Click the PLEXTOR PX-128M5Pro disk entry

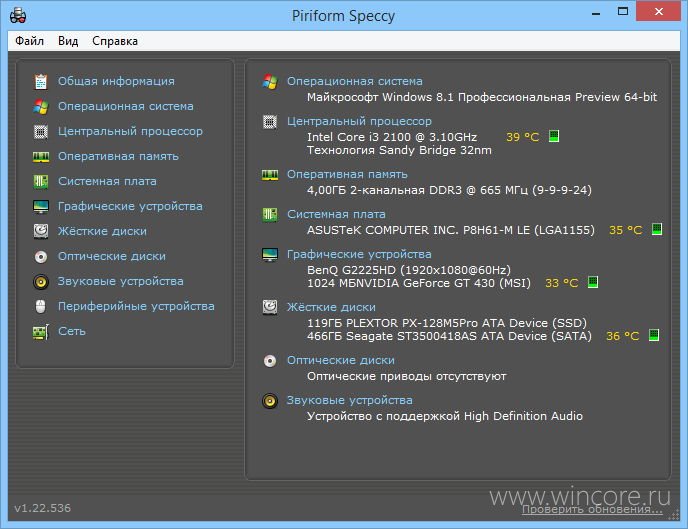447,323
